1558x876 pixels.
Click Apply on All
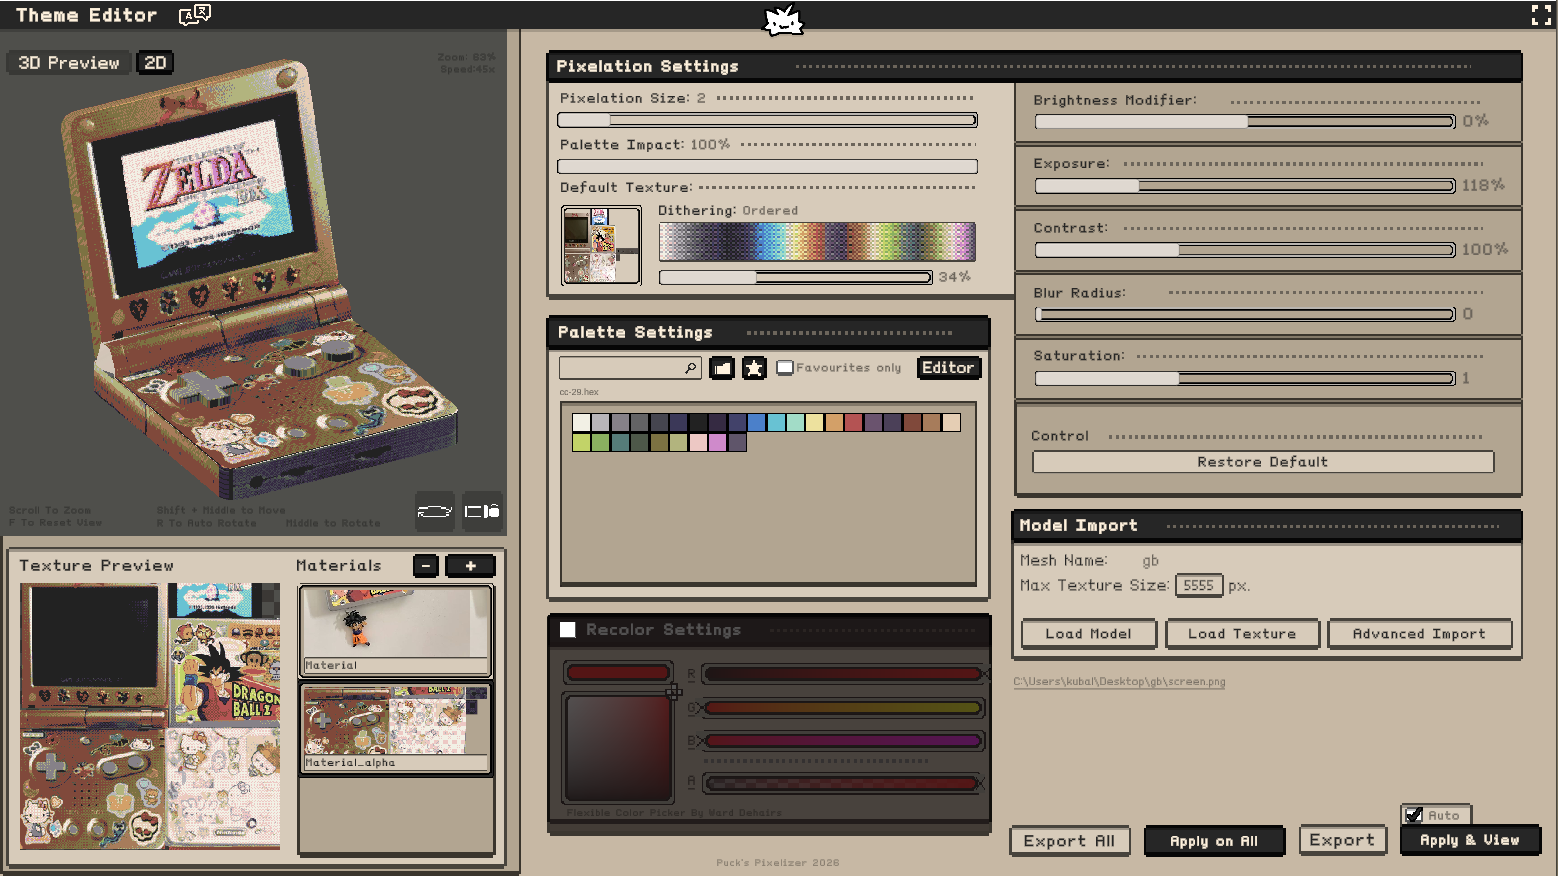coord(1214,841)
